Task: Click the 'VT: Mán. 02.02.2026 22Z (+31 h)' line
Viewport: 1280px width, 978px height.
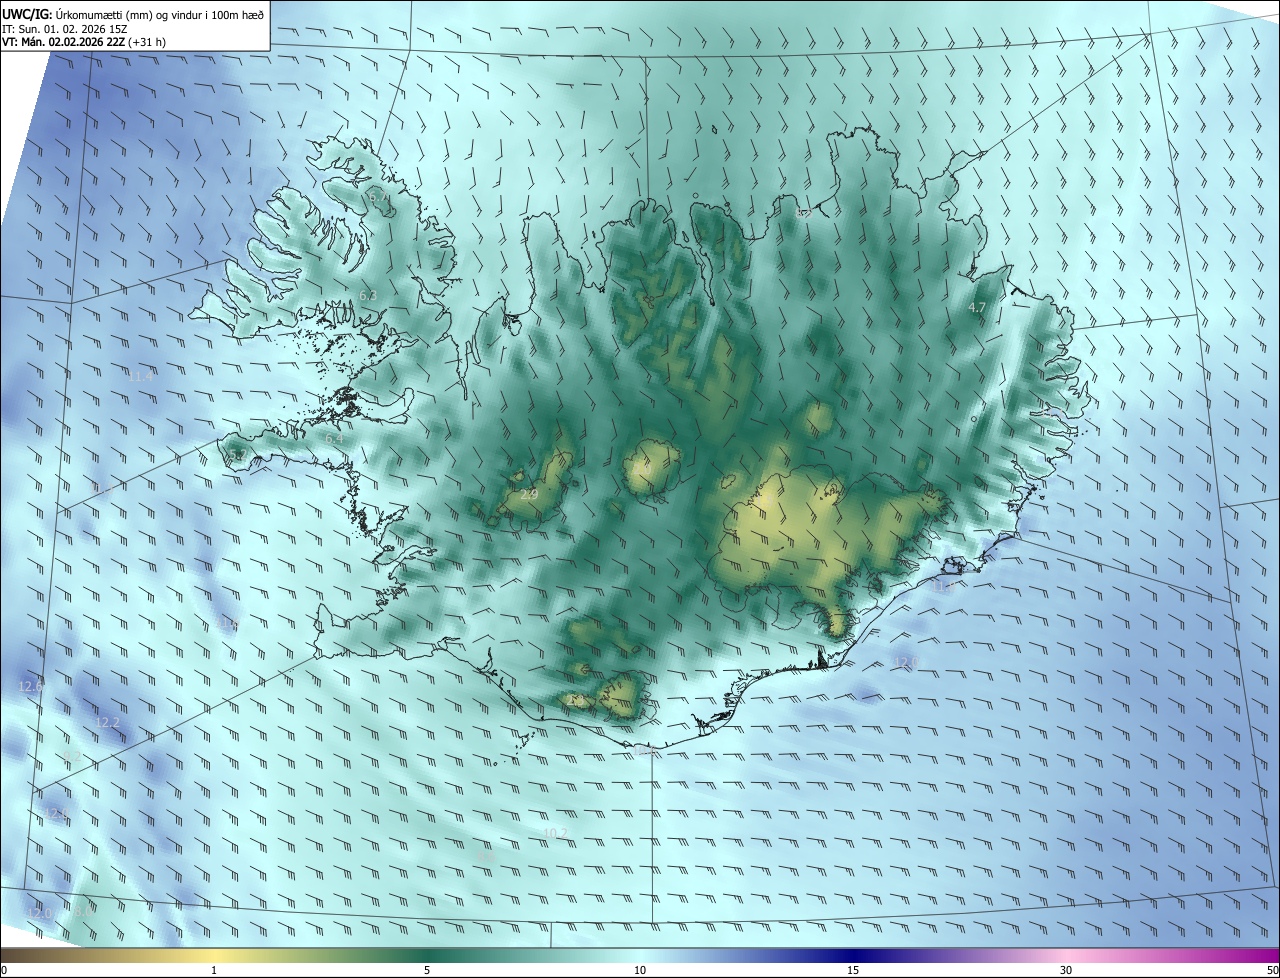Action: coord(84,42)
